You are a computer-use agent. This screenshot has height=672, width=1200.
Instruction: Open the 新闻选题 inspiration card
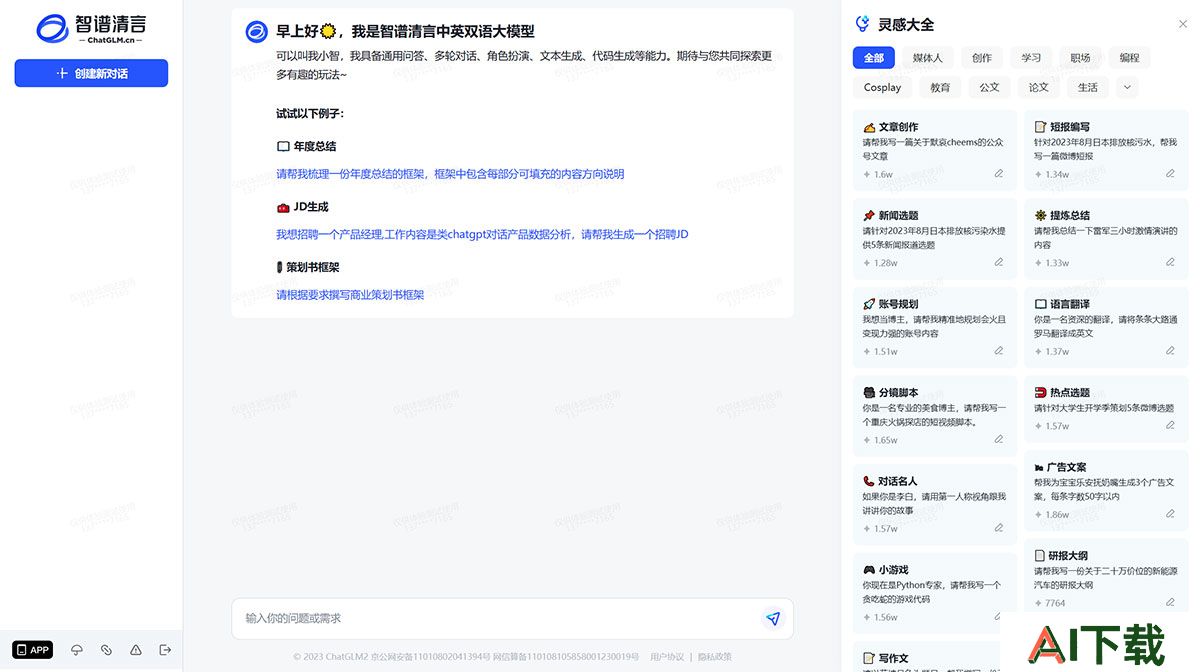click(935, 238)
